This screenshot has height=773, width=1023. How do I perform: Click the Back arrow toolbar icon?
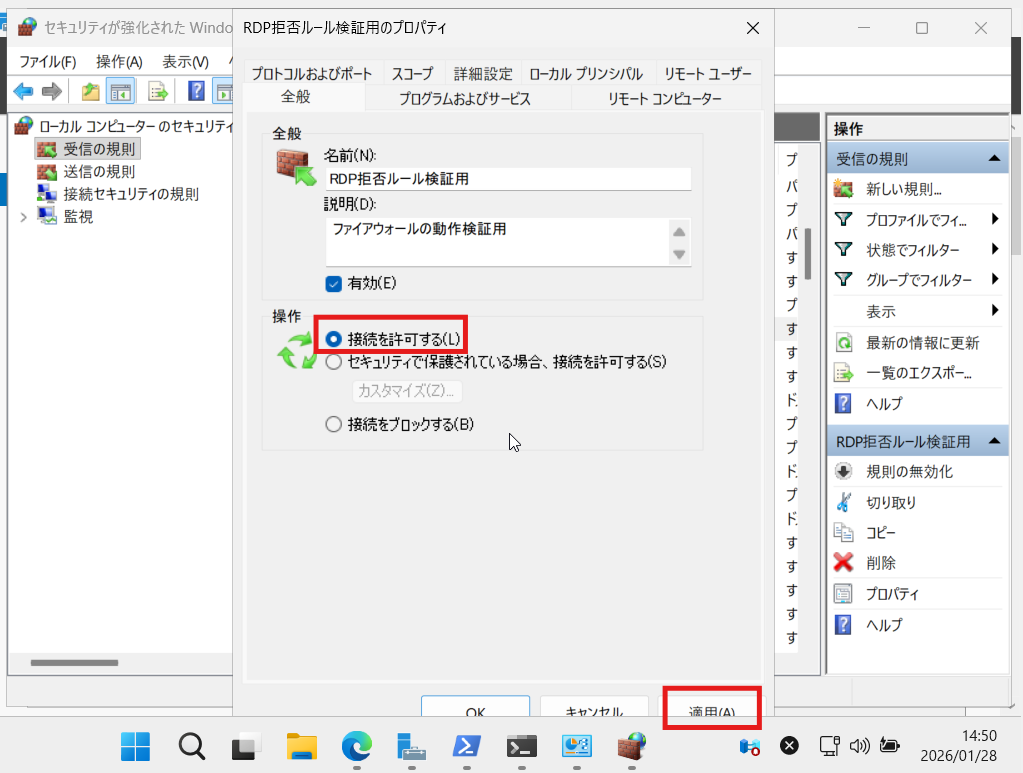(23, 91)
